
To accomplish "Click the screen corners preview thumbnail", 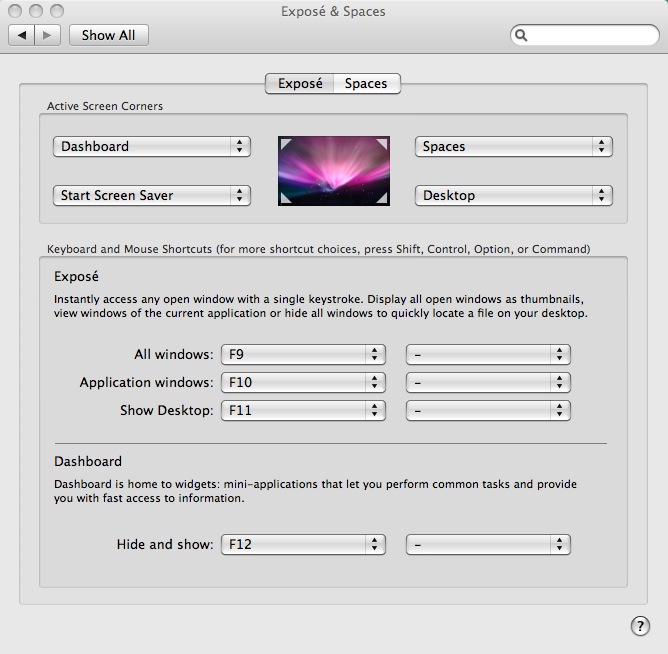I will (334, 171).
